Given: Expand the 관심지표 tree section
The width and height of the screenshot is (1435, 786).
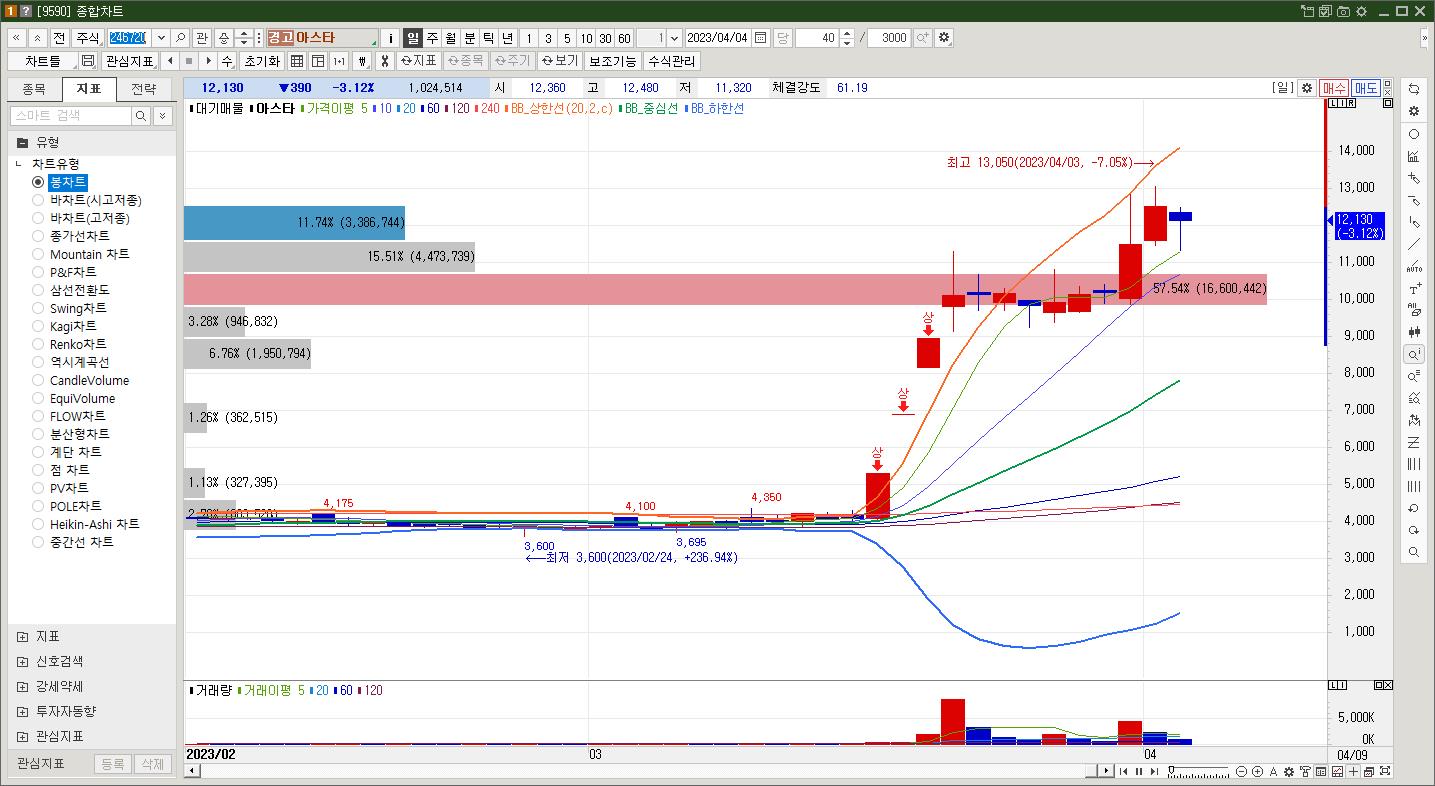Looking at the screenshot, I should (x=23, y=736).
